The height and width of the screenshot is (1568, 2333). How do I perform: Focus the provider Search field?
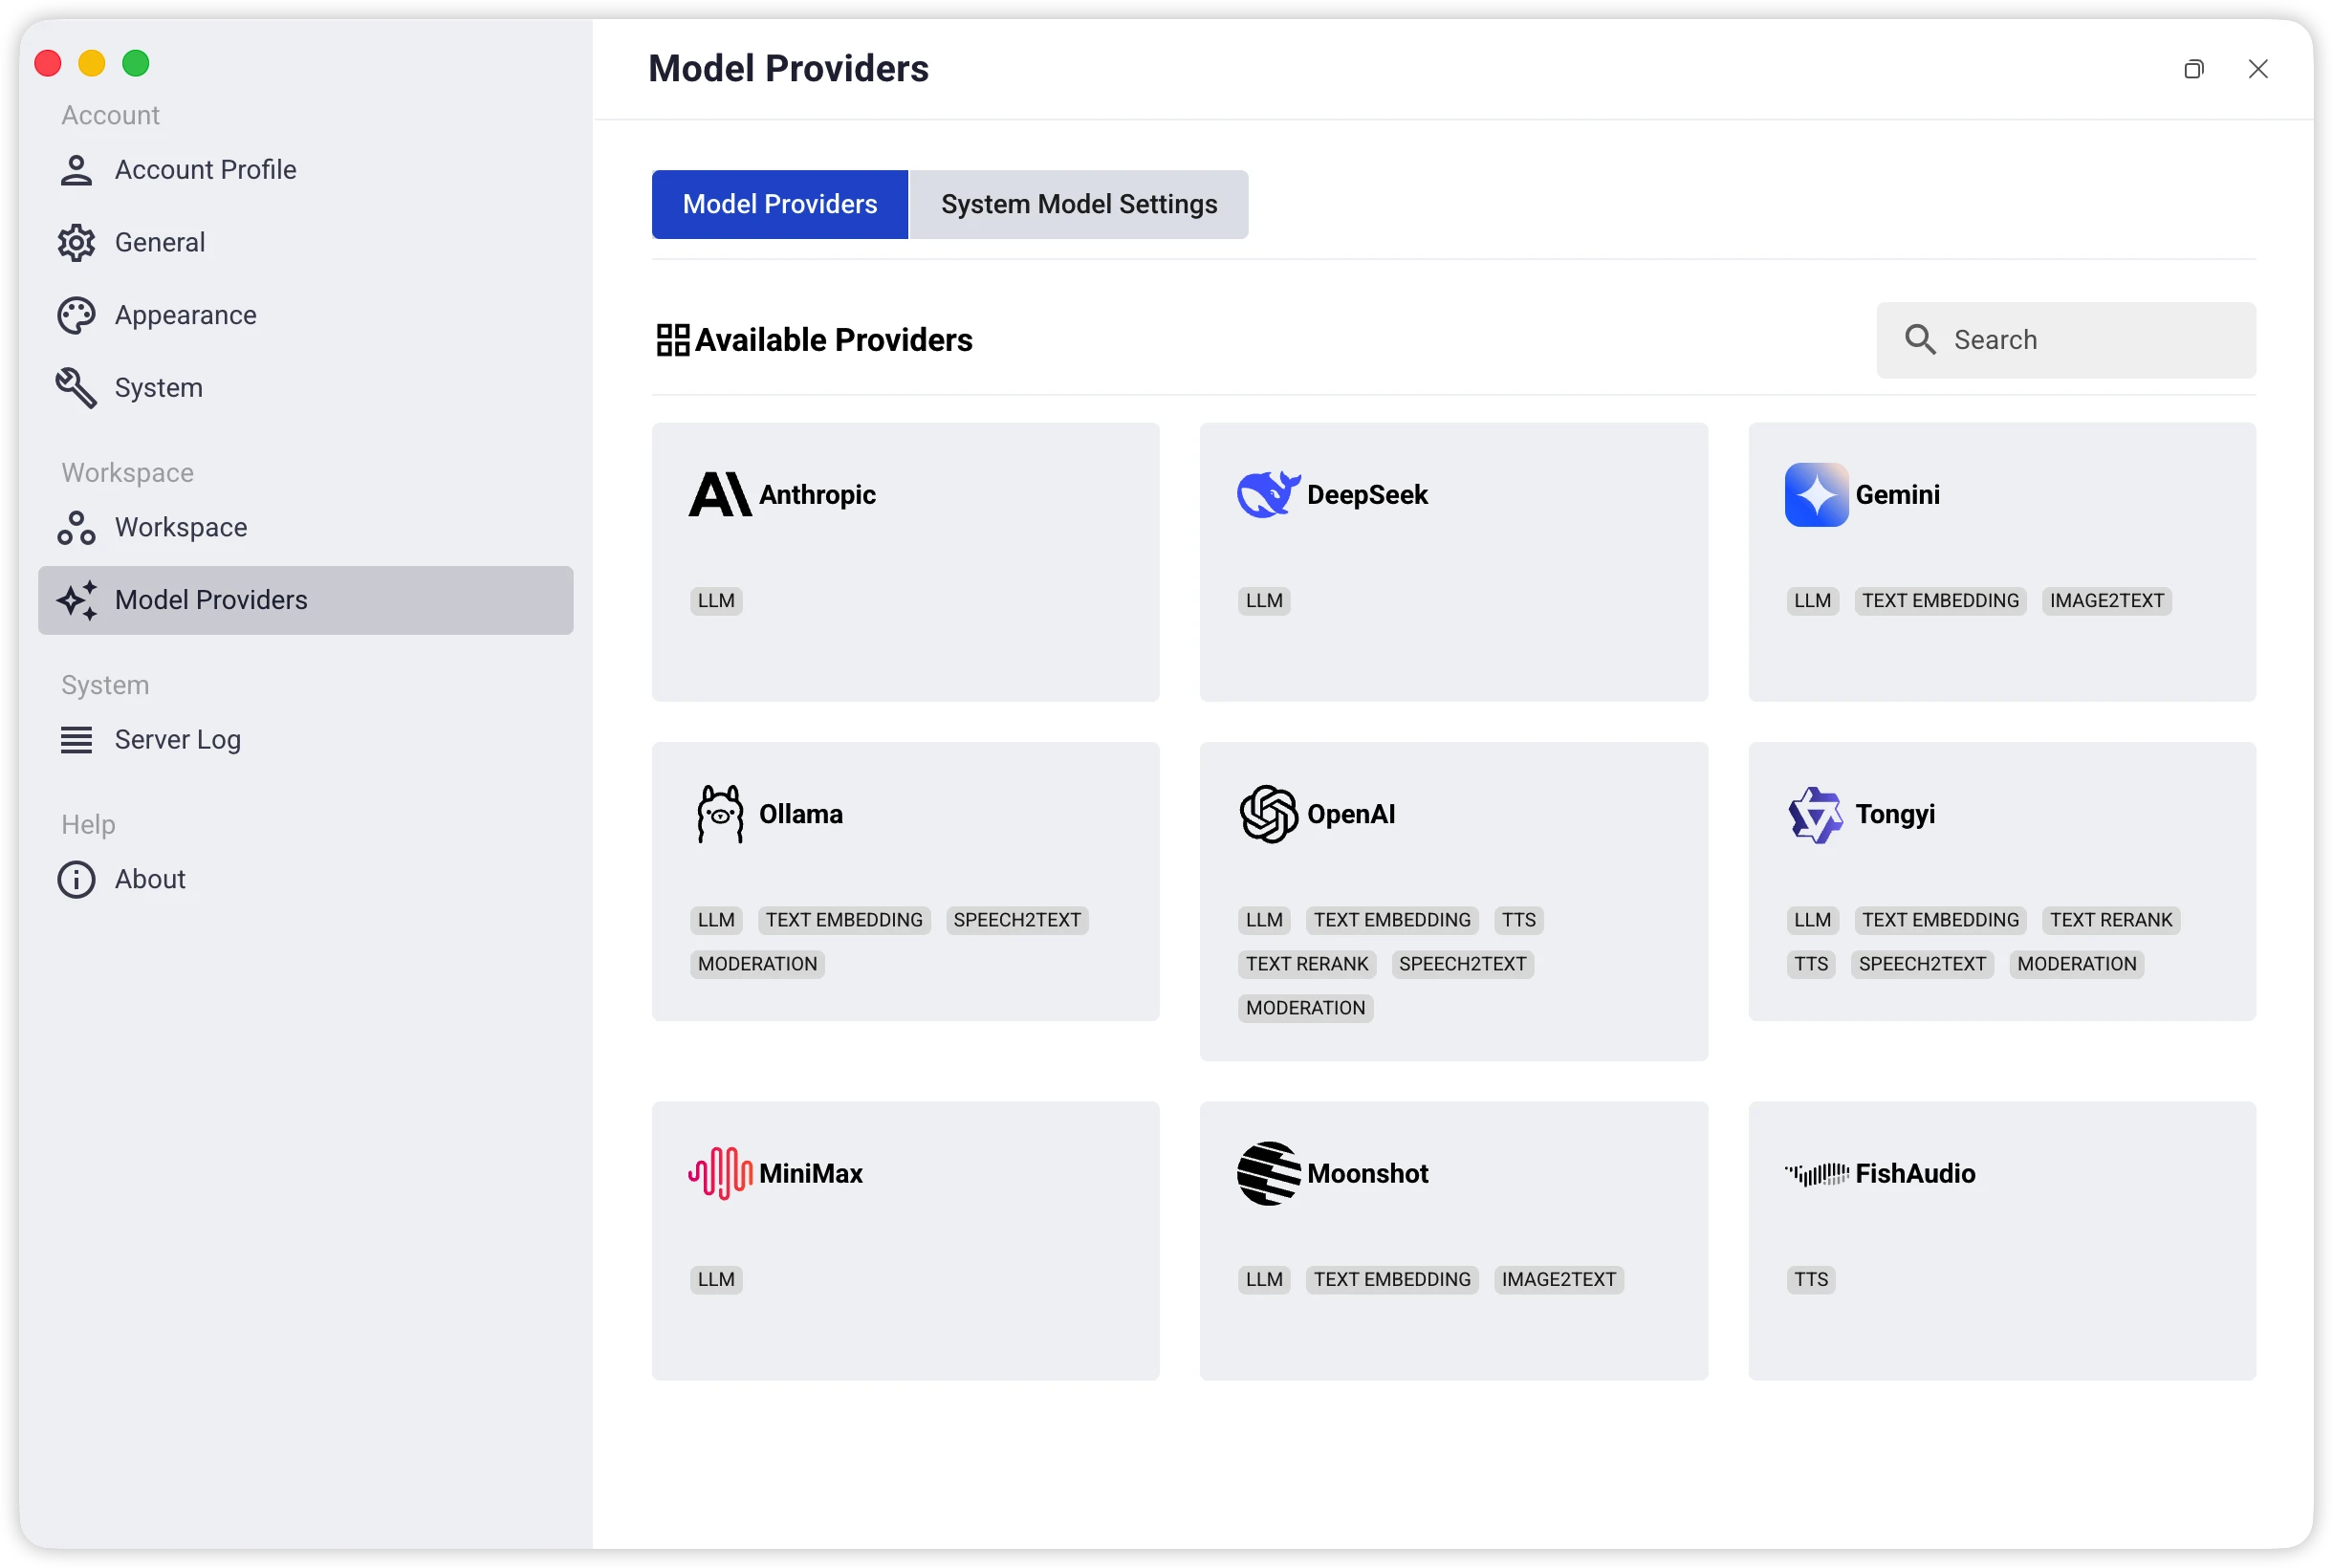[2066, 340]
